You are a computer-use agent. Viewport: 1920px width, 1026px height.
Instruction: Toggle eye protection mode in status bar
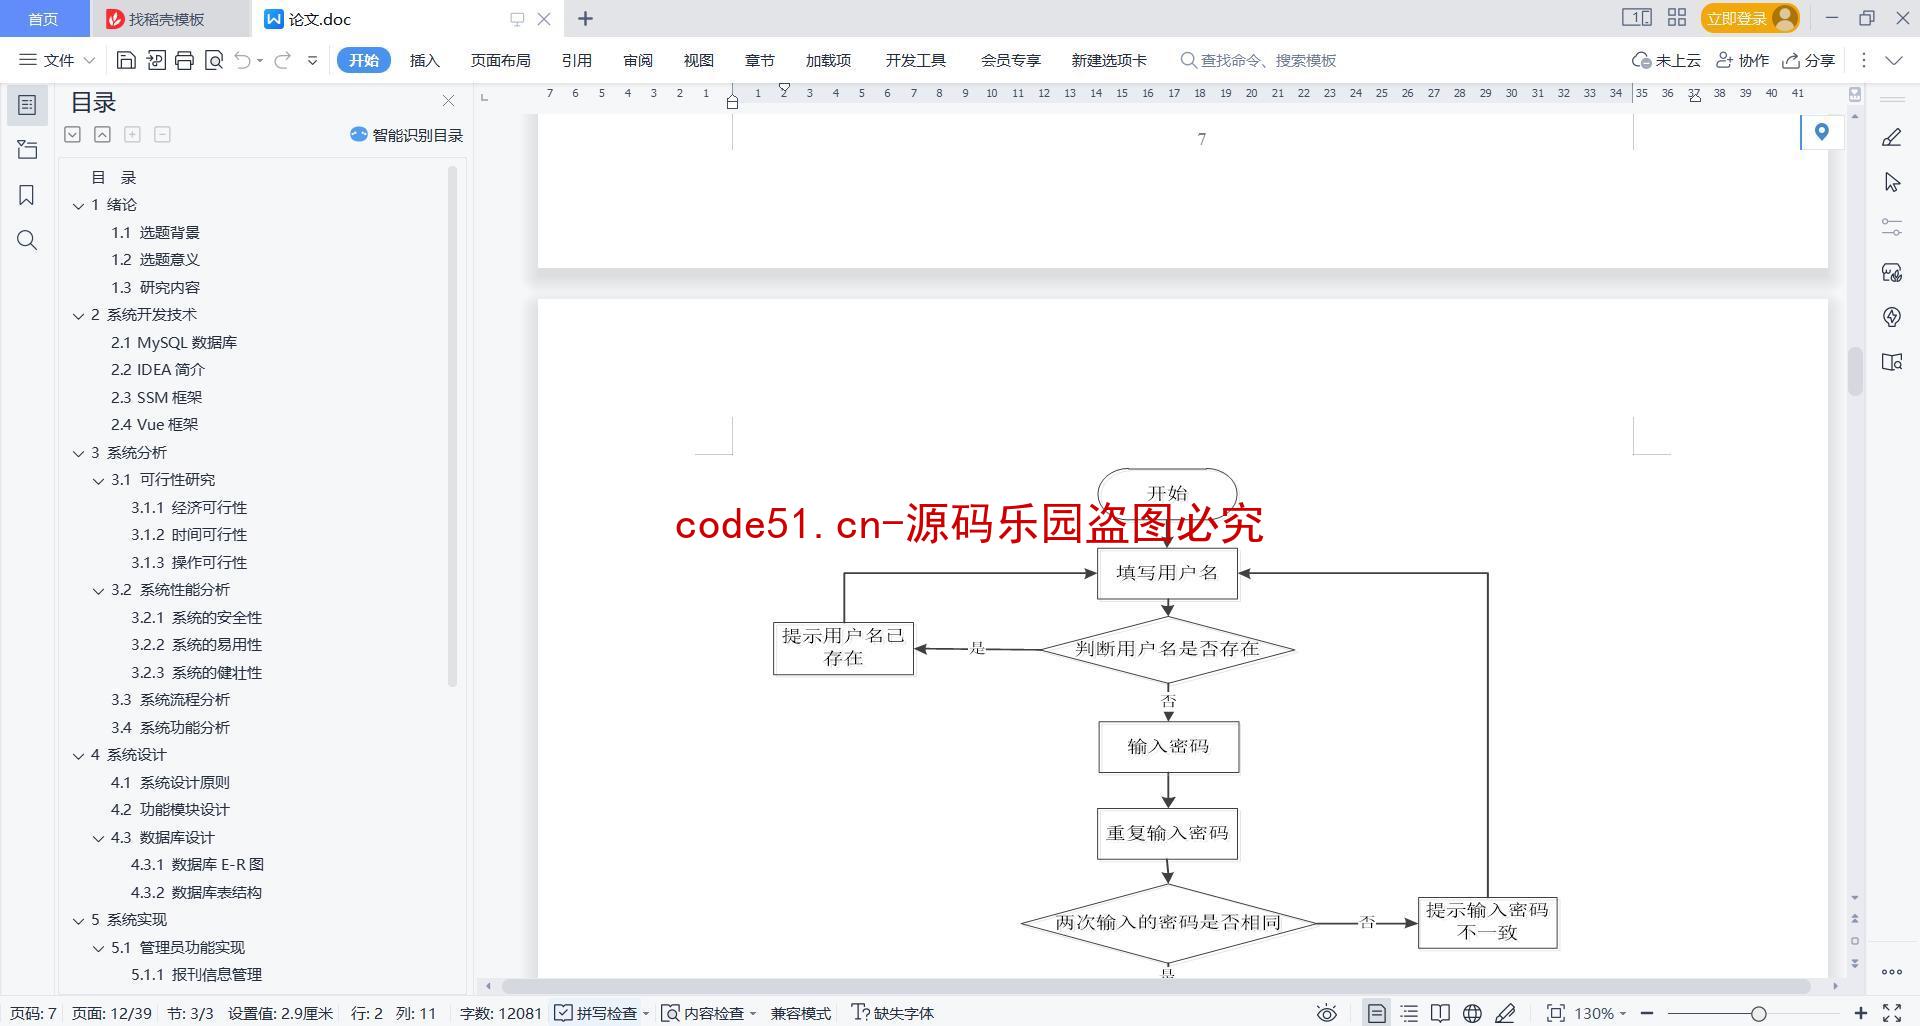pyautogui.click(x=1326, y=1013)
